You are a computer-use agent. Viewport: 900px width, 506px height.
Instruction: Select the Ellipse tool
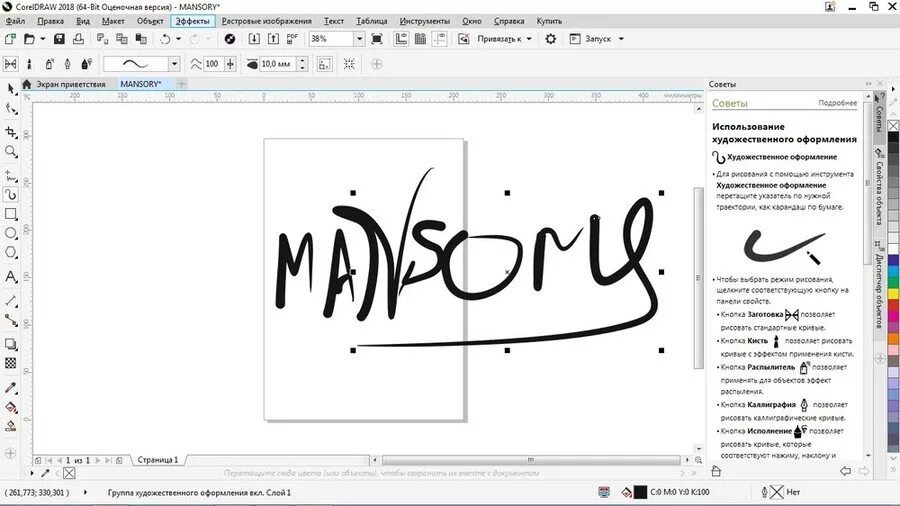[10, 233]
